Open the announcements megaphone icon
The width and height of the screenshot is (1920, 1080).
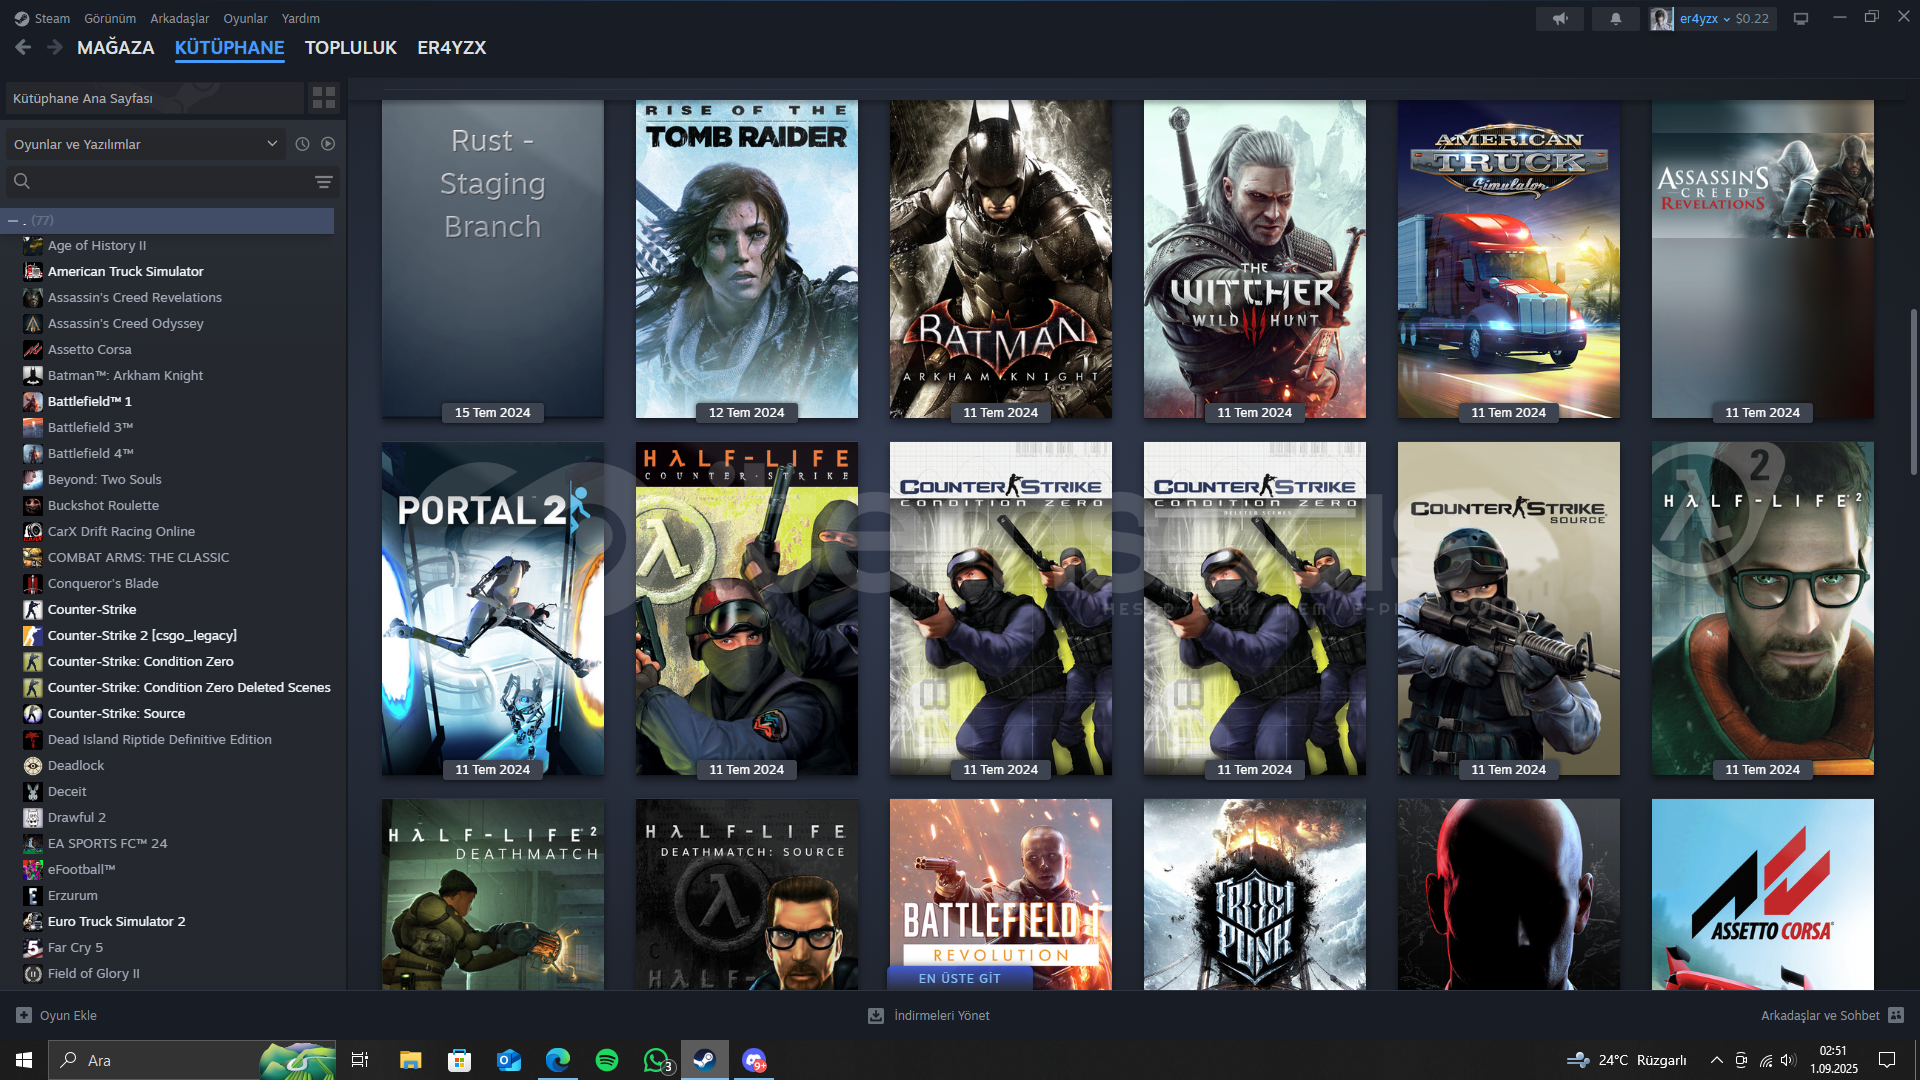tap(1560, 18)
